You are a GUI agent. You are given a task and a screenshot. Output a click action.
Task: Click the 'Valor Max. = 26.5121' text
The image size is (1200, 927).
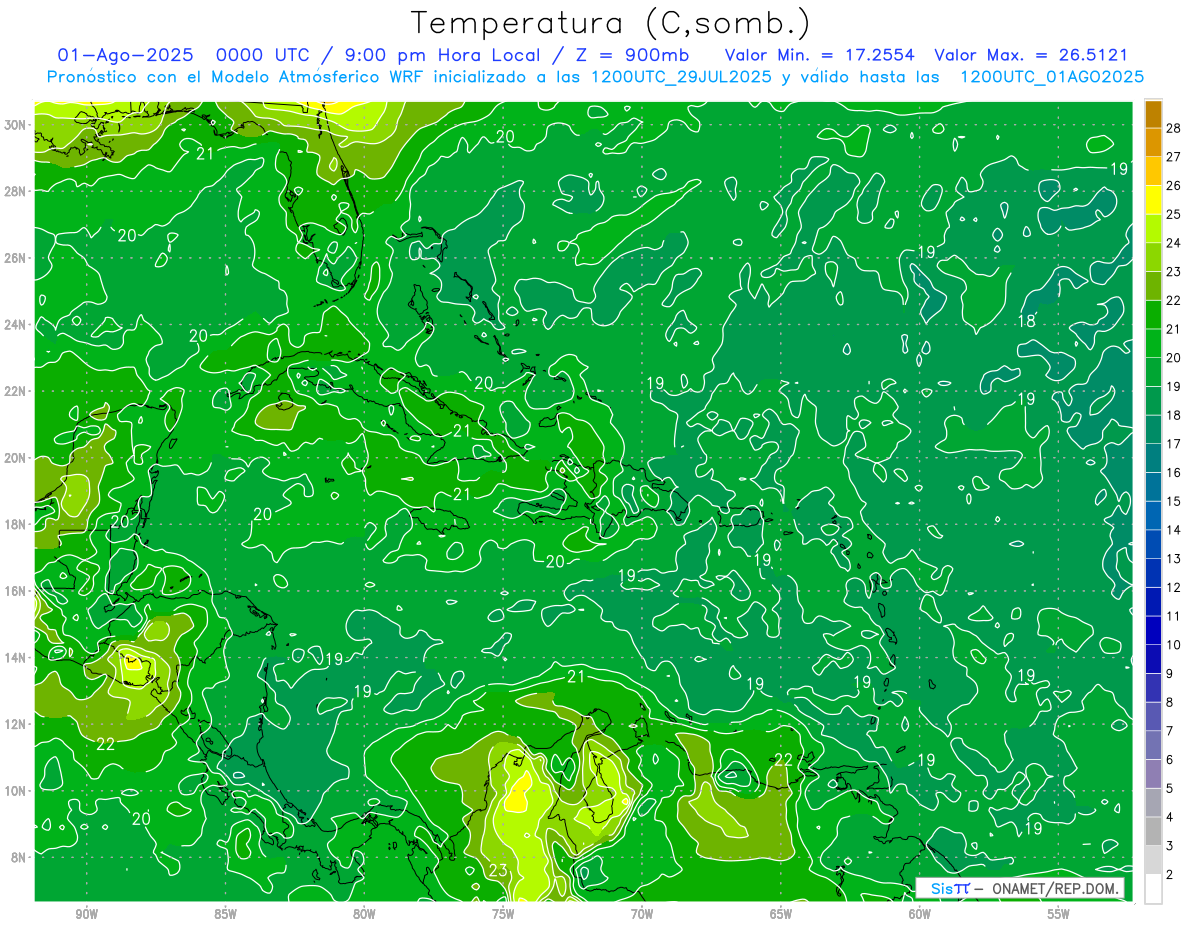click(1031, 55)
